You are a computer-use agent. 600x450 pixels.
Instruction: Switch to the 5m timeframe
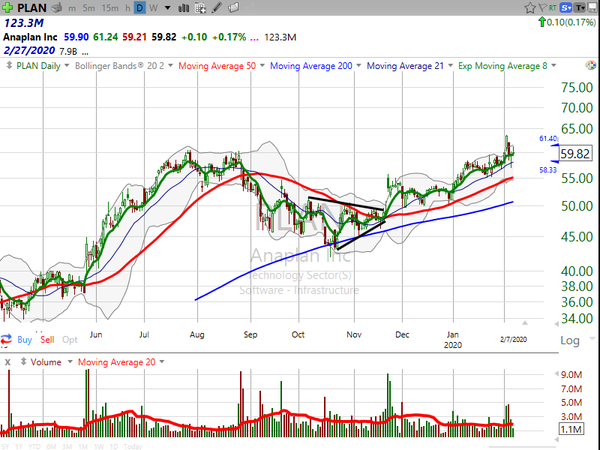pos(88,8)
